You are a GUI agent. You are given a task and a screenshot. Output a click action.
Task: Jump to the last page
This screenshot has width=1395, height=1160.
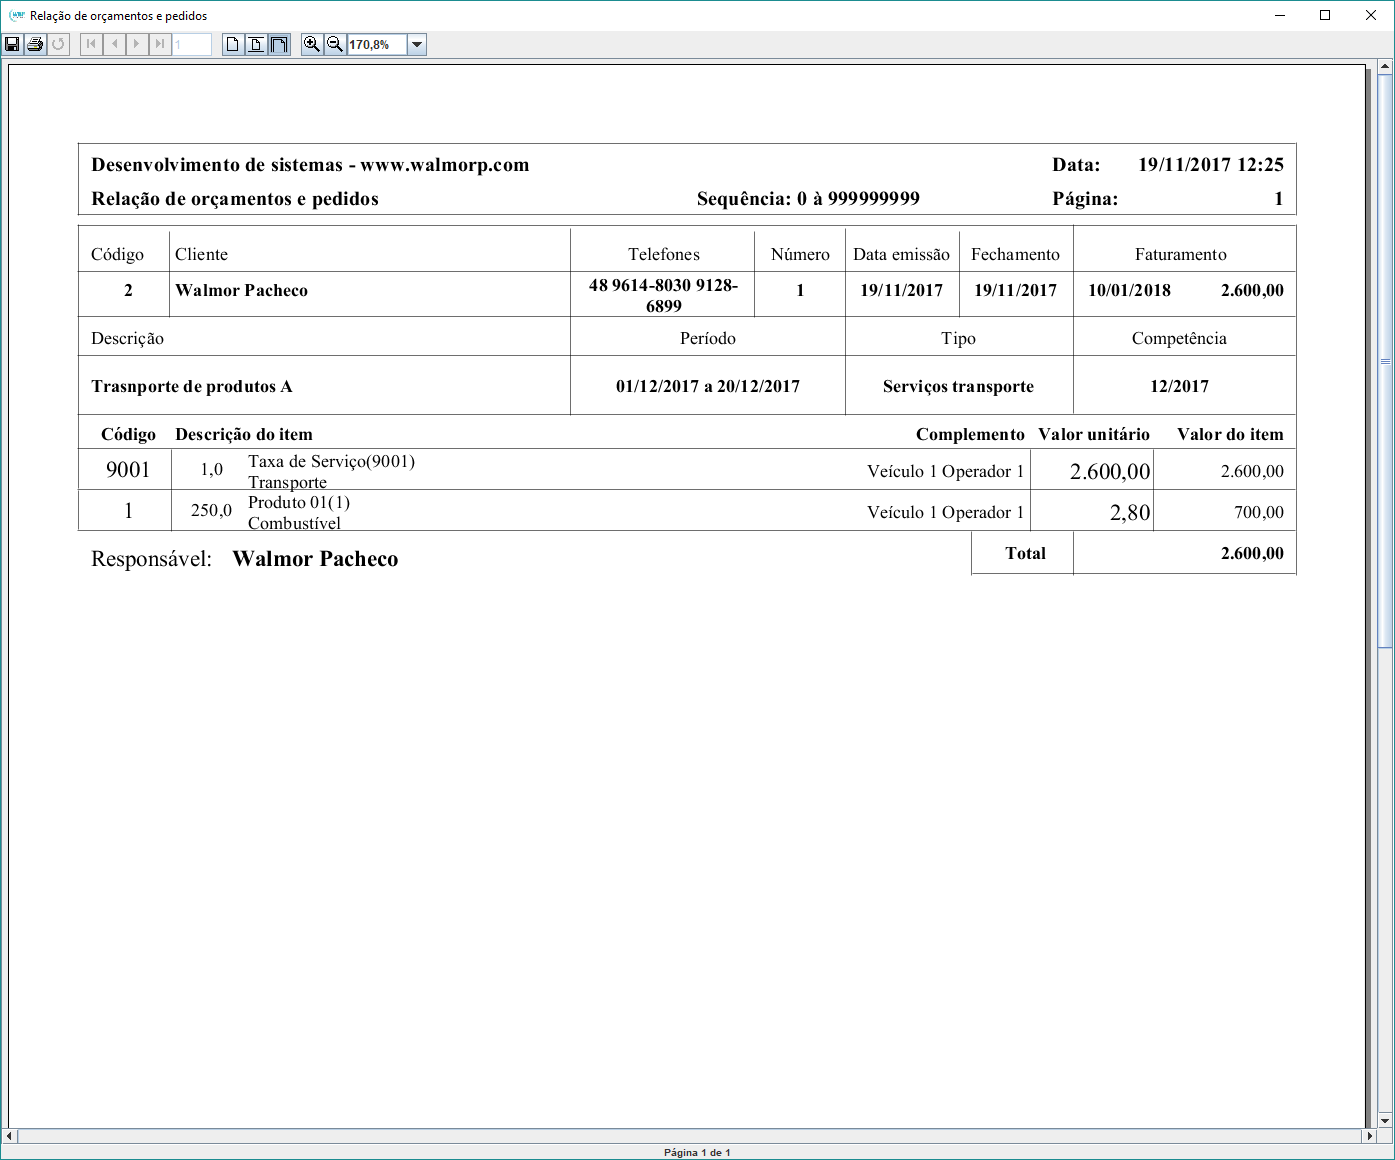tap(160, 44)
